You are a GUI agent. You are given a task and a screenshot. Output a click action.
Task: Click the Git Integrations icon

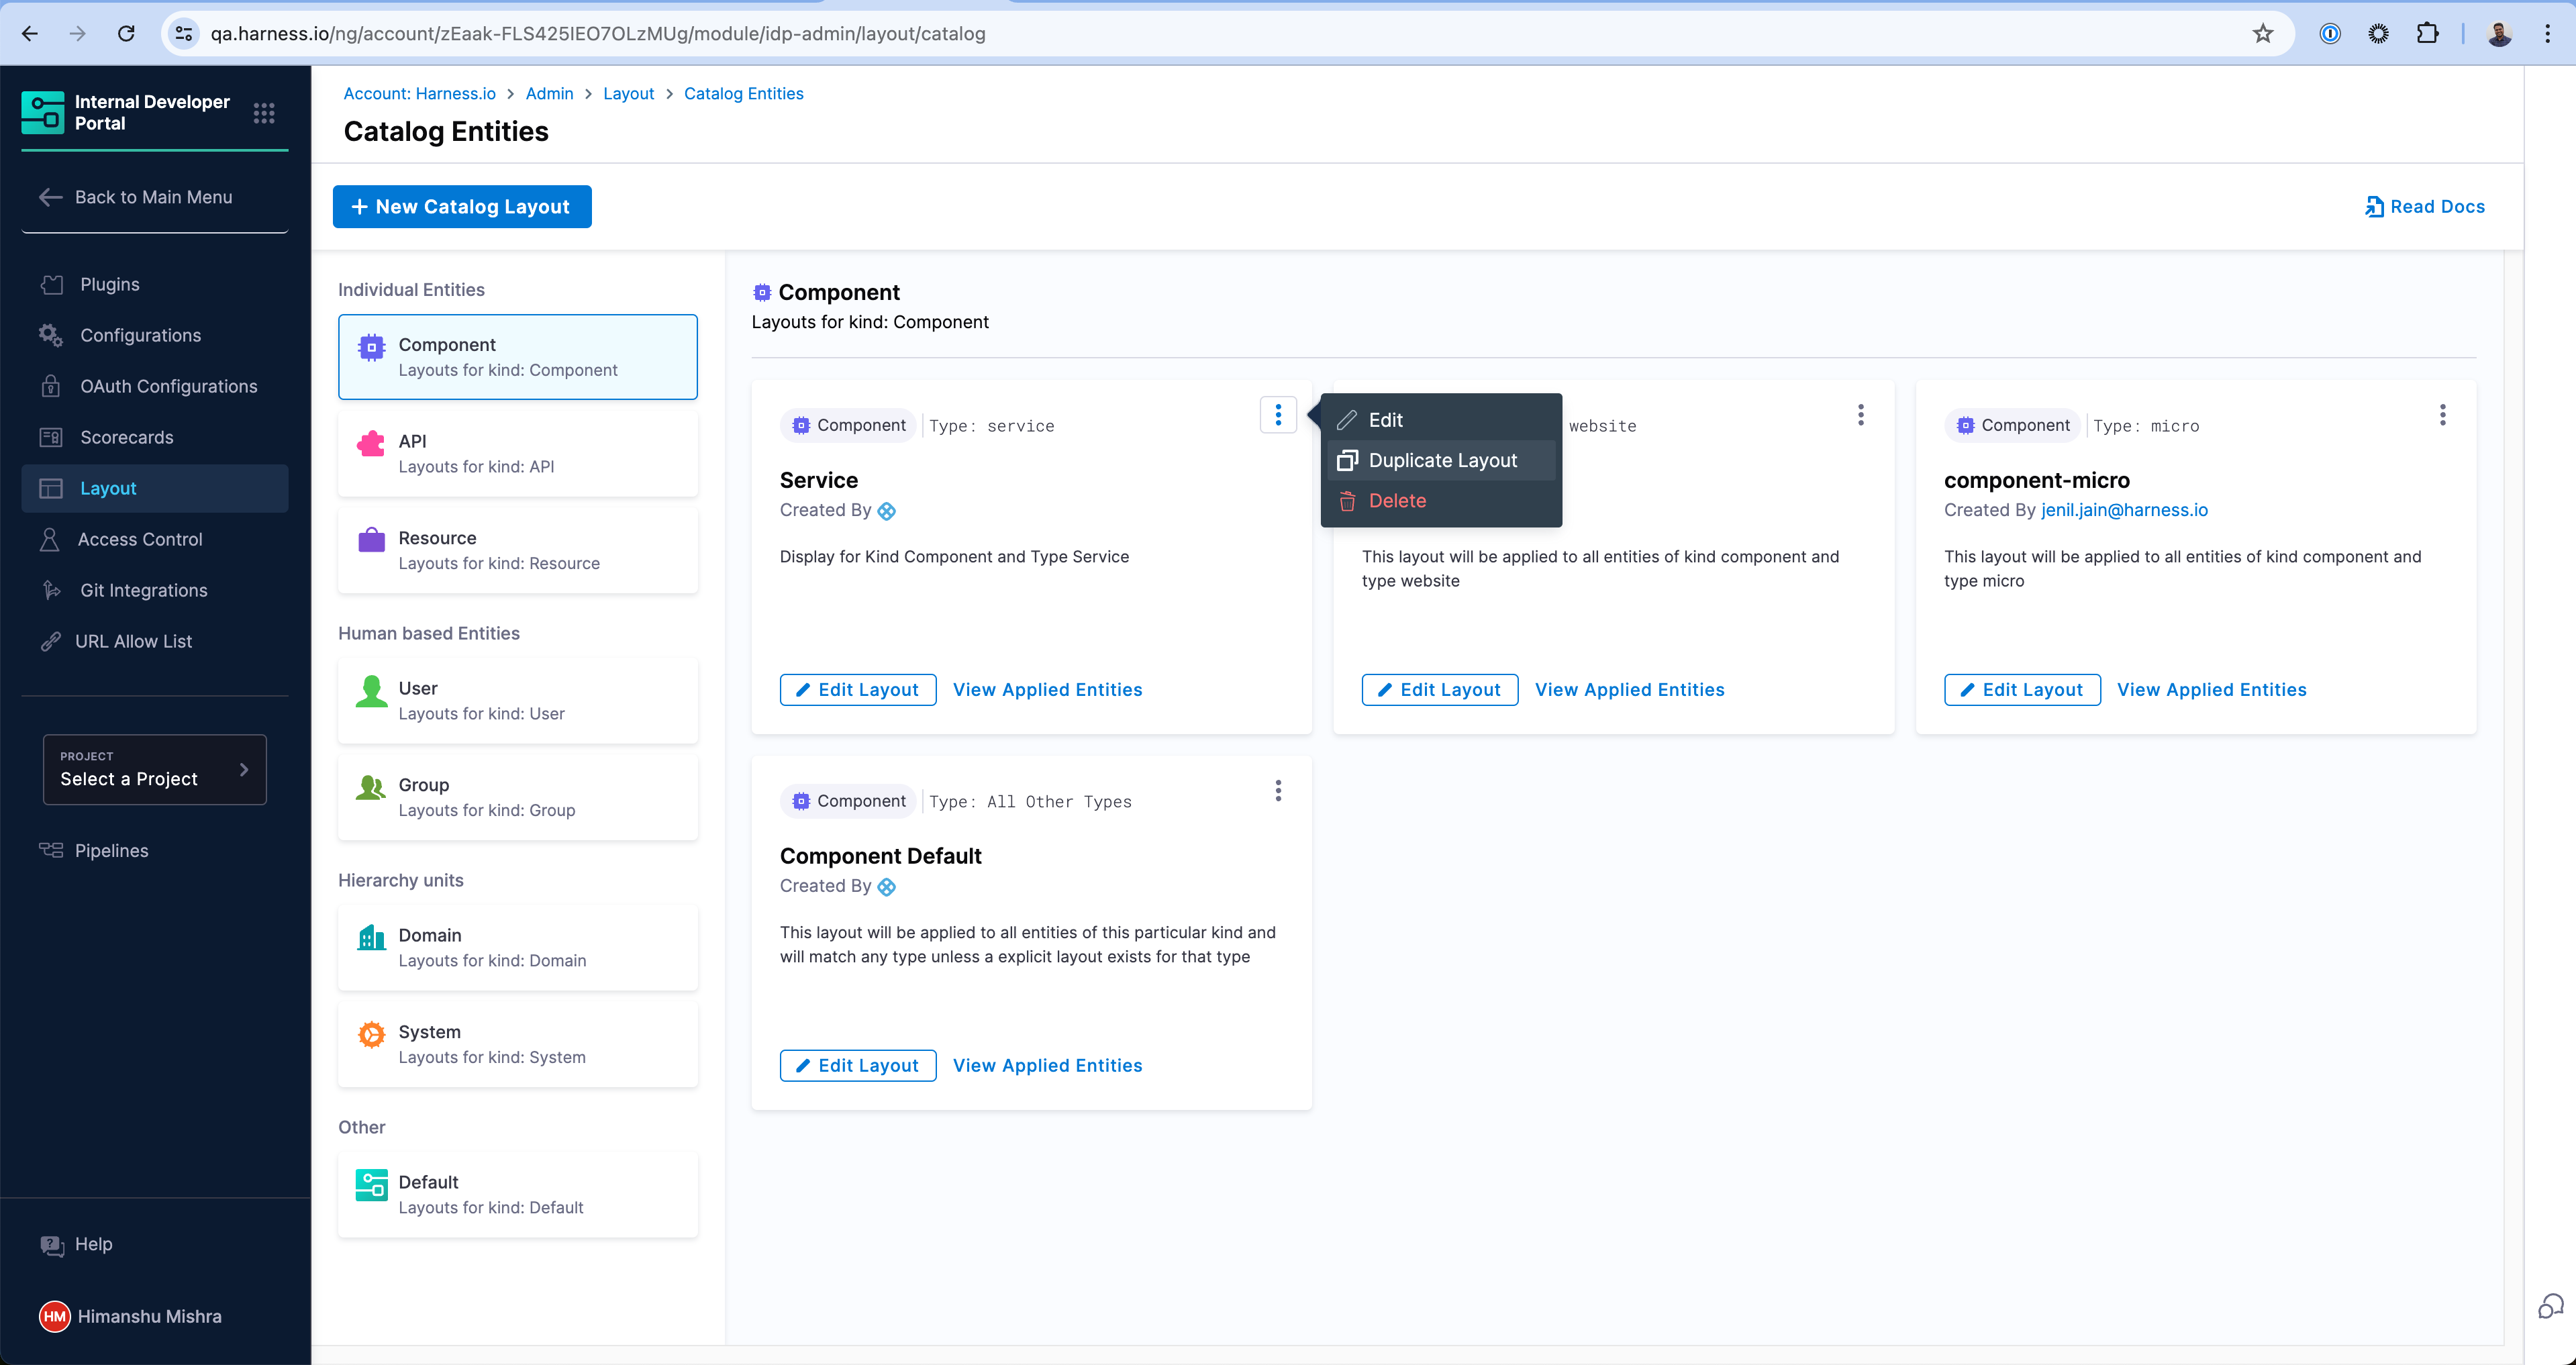coord(52,590)
